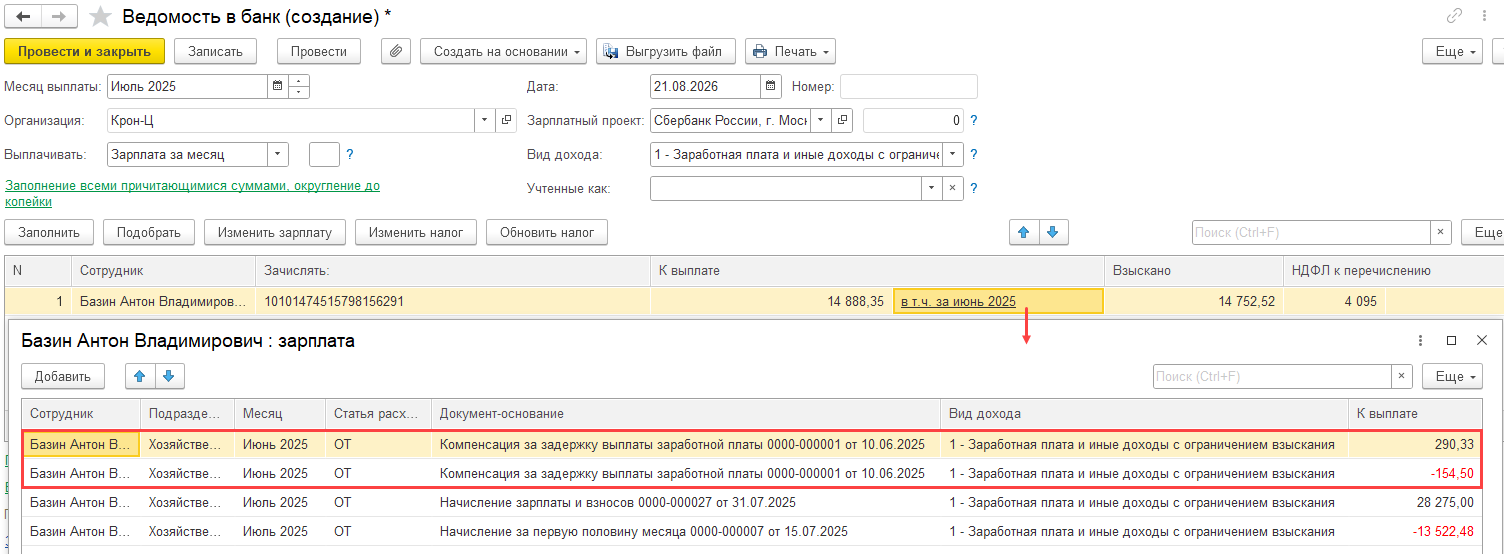Show help hint beside Зарплатный проект number field
This screenshot has height=554, width=1504.
[974, 121]
